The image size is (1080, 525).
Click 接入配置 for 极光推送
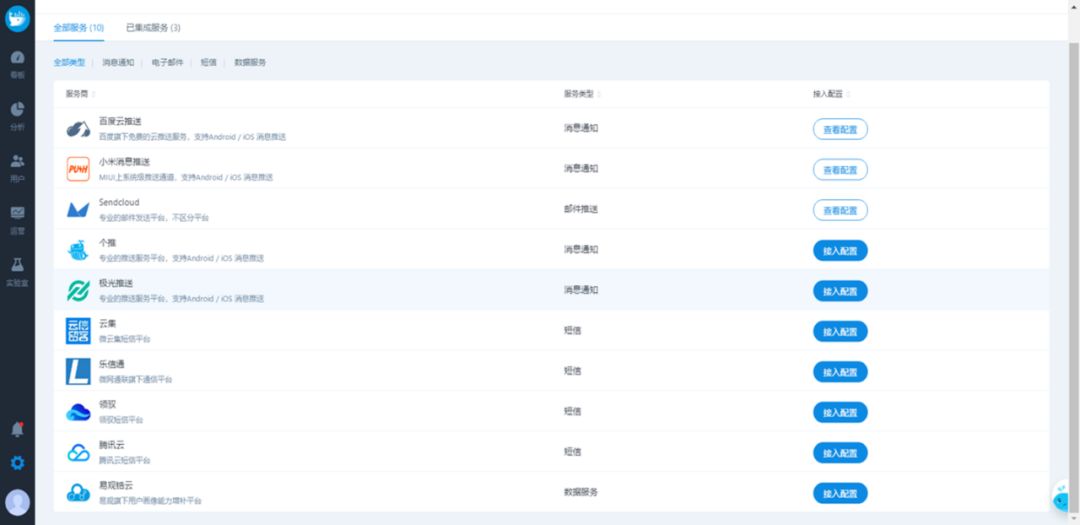[840, 291]
